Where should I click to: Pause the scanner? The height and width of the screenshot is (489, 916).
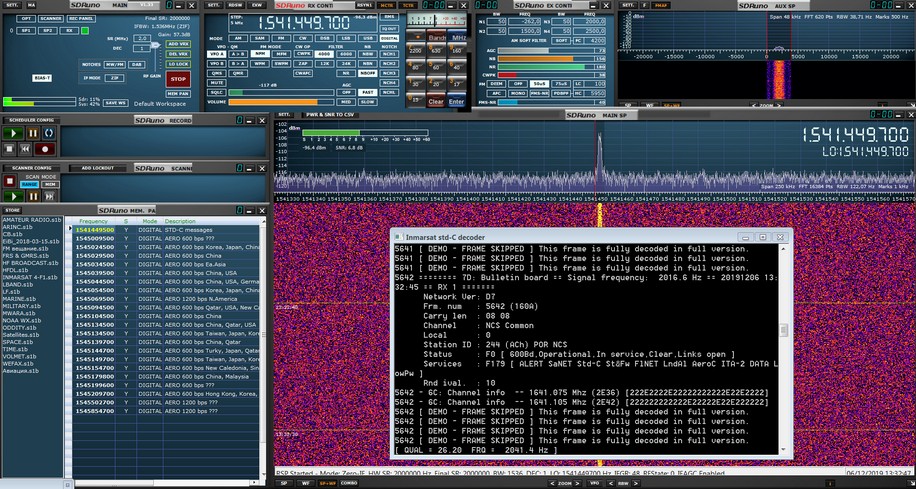(33, 197)
